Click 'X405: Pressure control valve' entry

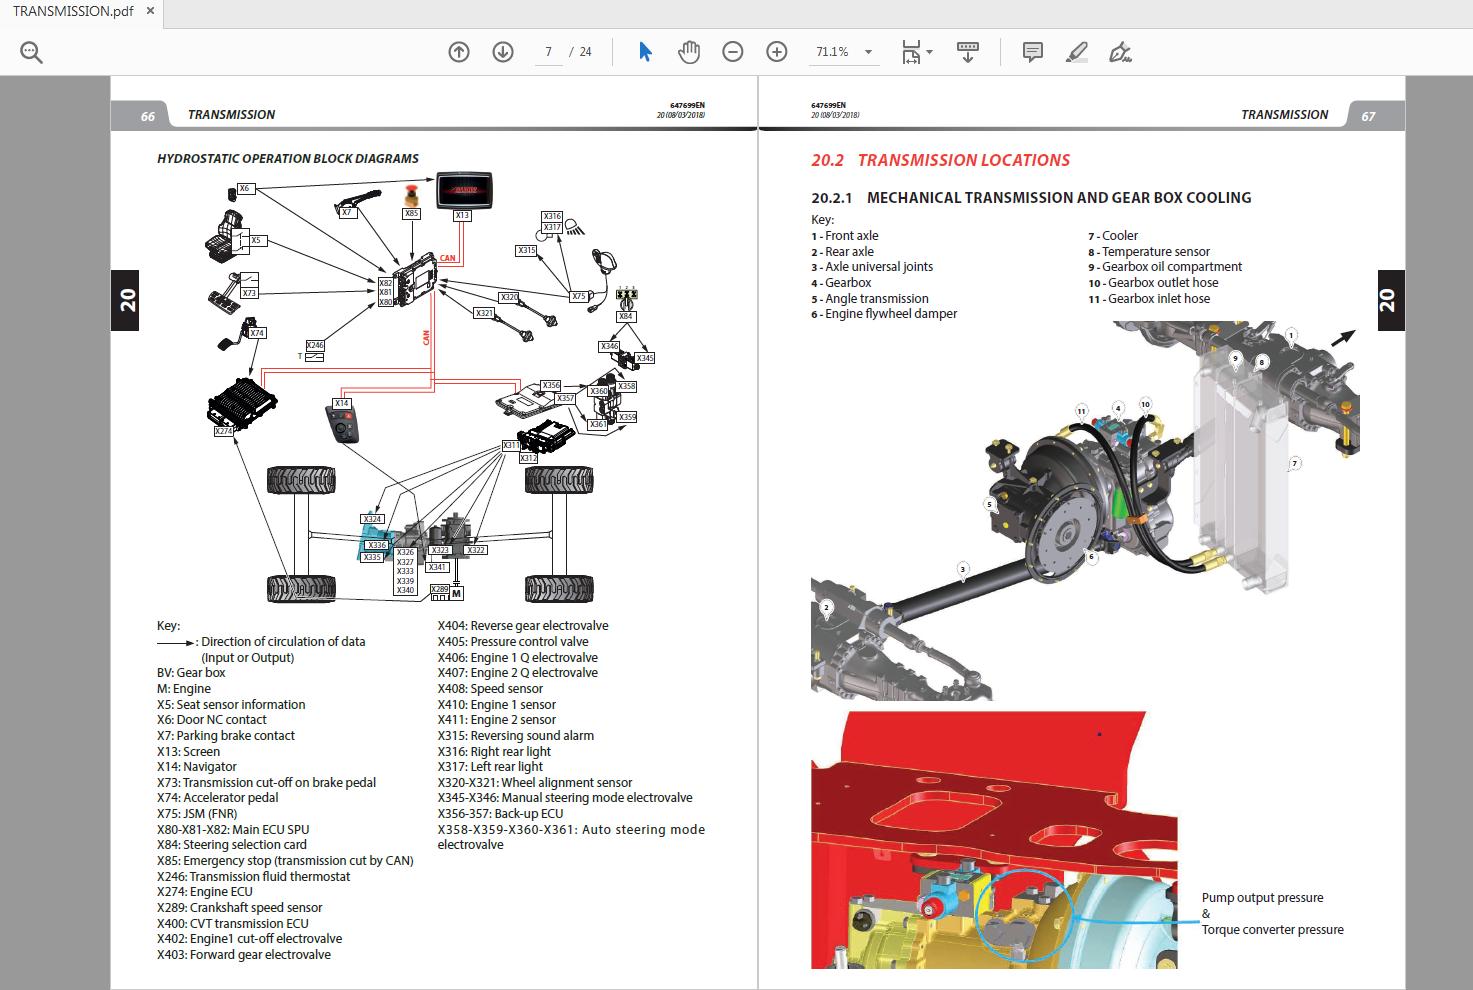click(x=513, y=642)
